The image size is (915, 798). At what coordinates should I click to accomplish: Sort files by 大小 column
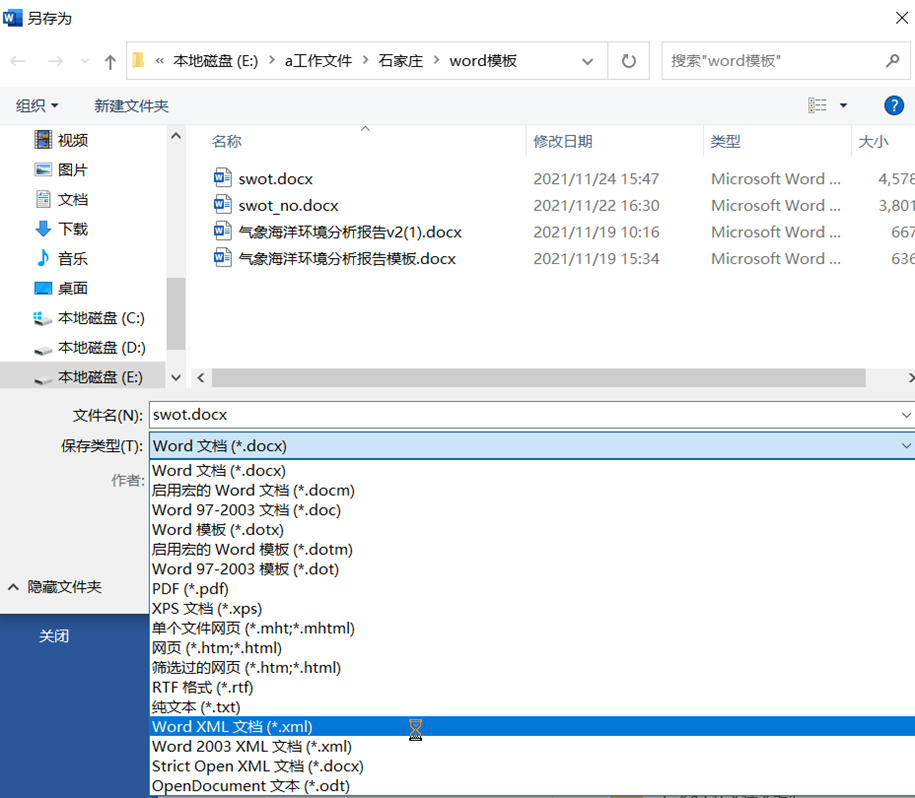(873, 141)
